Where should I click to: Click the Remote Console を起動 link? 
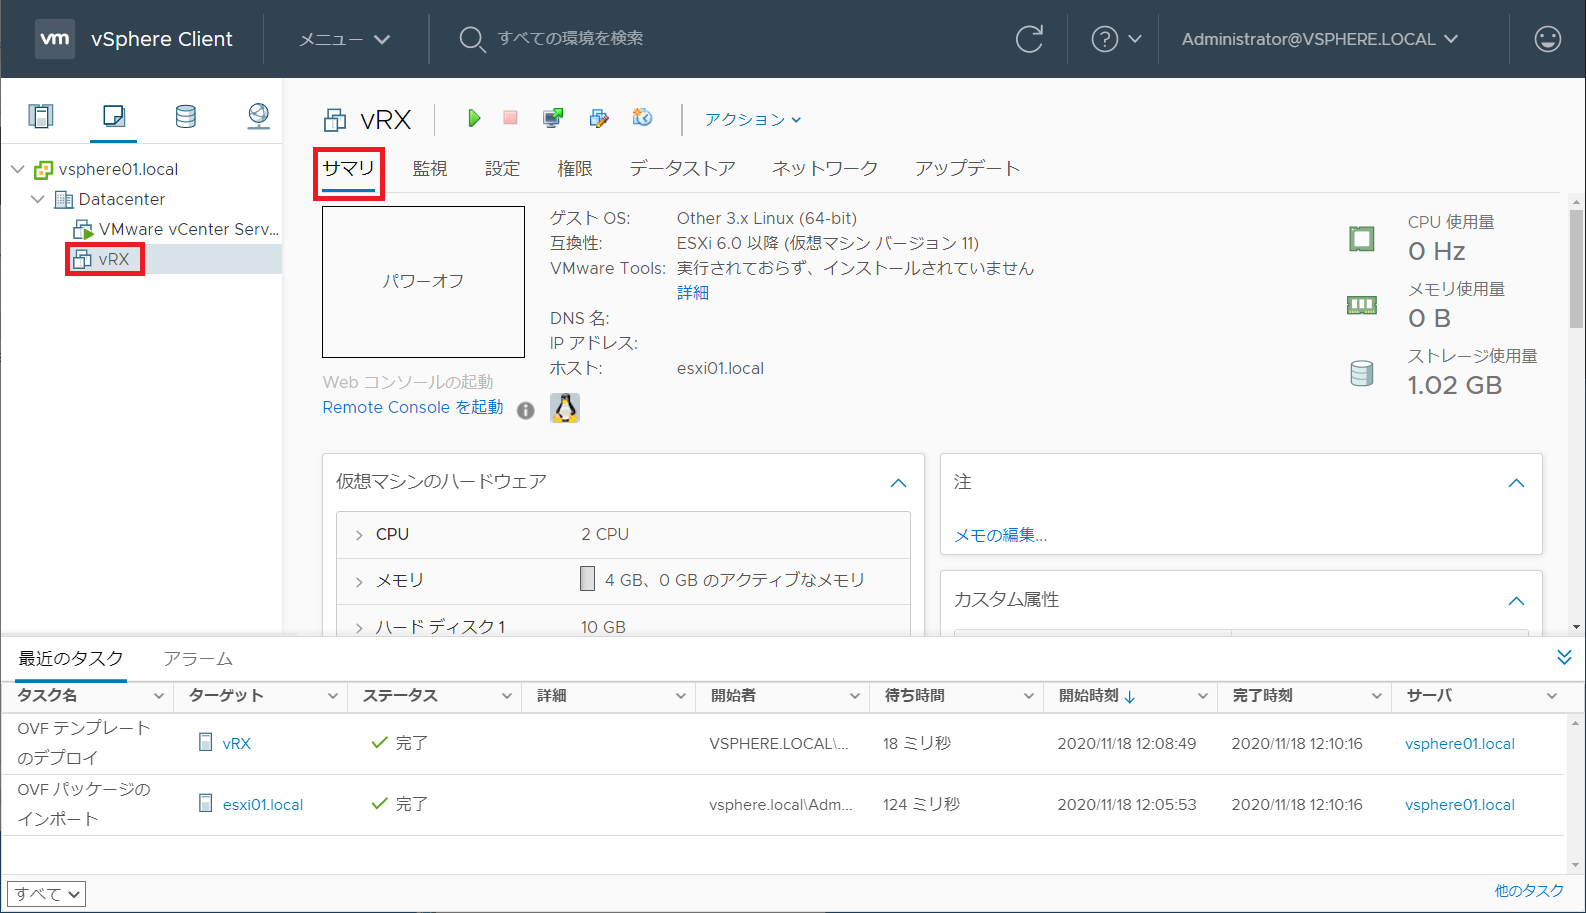[412, 407]
